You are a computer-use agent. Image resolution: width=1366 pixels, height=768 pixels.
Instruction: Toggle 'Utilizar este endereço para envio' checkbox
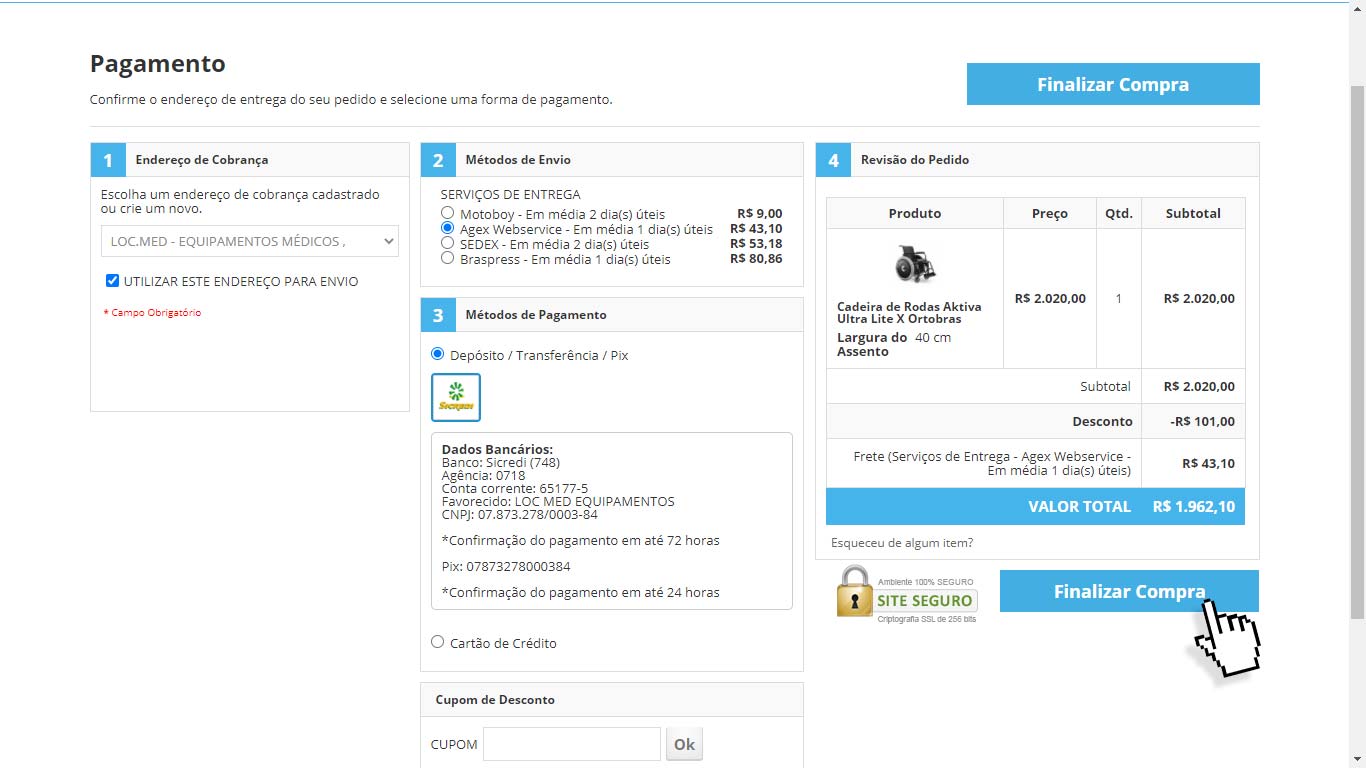point(112,281)
